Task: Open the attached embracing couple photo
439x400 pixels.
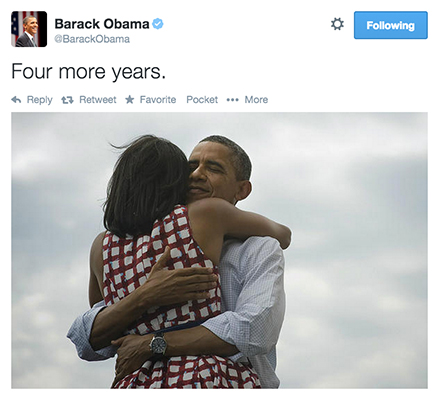Action: pos(219,250)
